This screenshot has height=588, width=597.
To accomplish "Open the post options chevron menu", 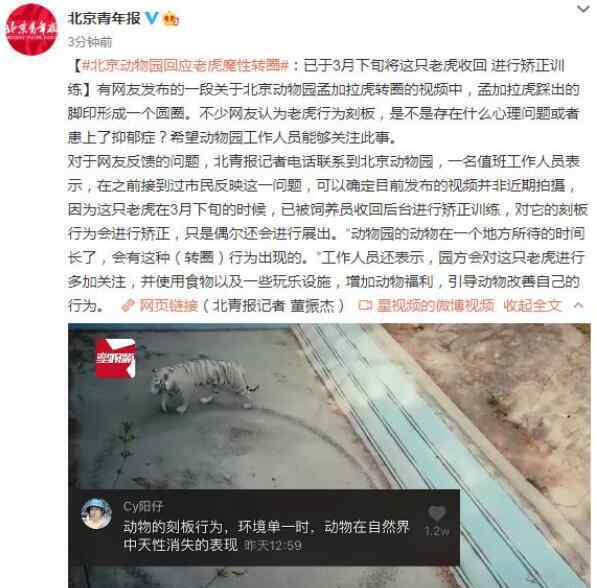I will point(583,9).
